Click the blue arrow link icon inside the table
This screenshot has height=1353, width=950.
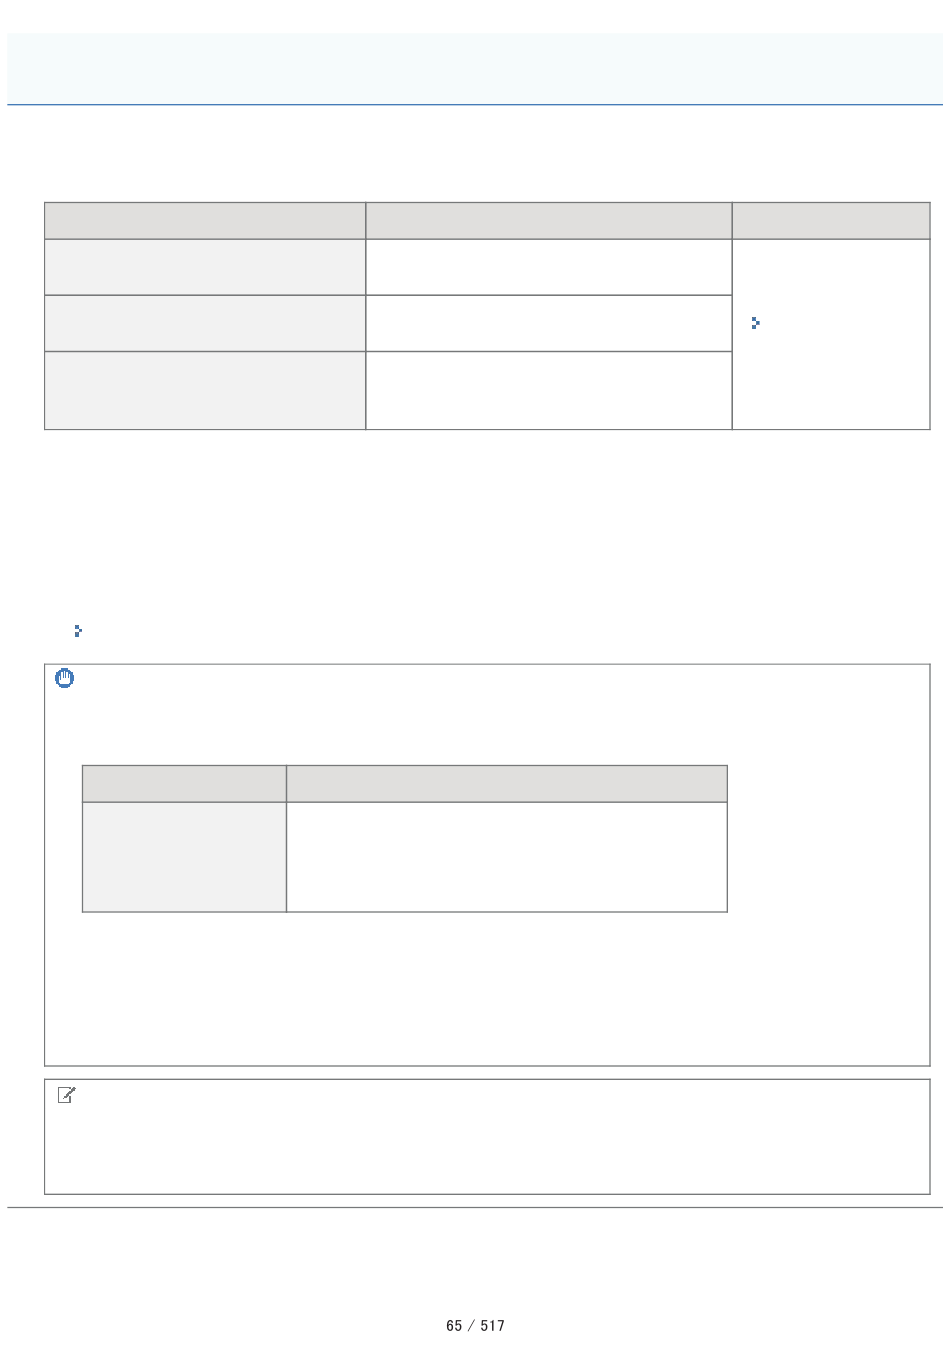755,323
